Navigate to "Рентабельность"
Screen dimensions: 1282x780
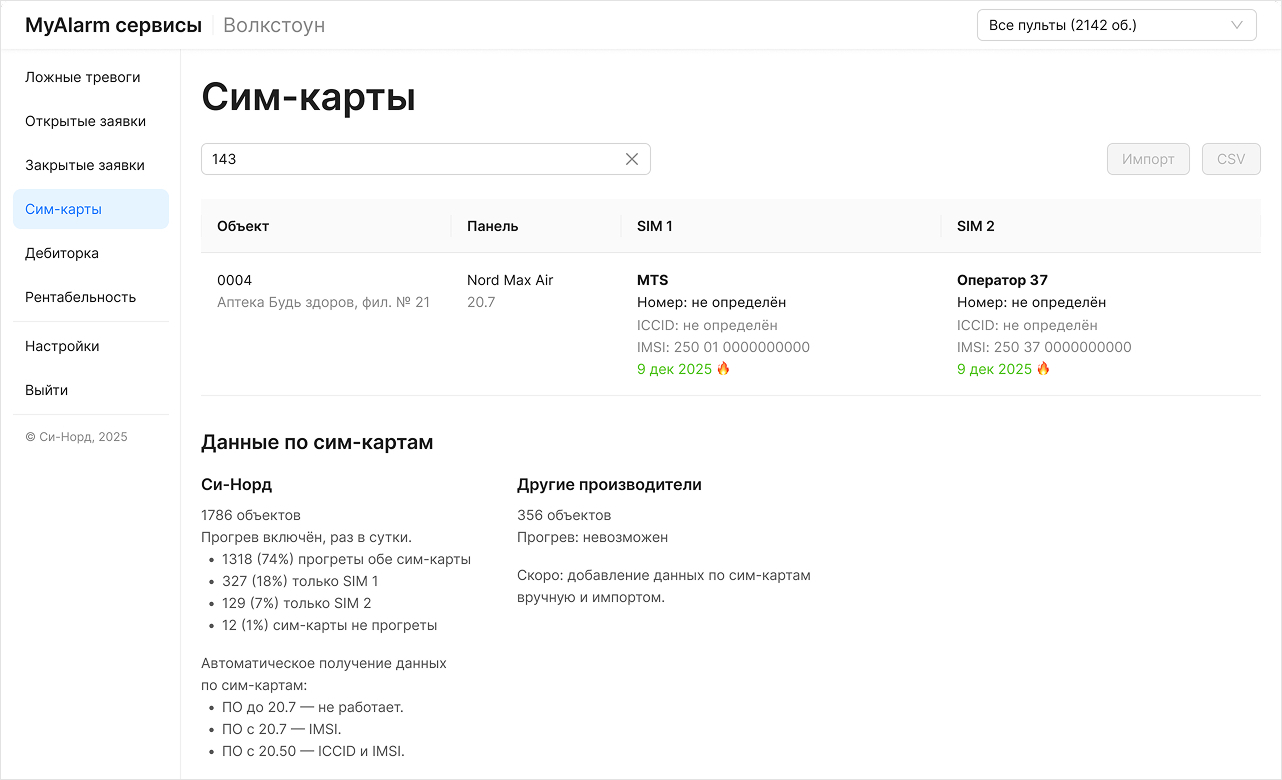[x=81, y=297]
